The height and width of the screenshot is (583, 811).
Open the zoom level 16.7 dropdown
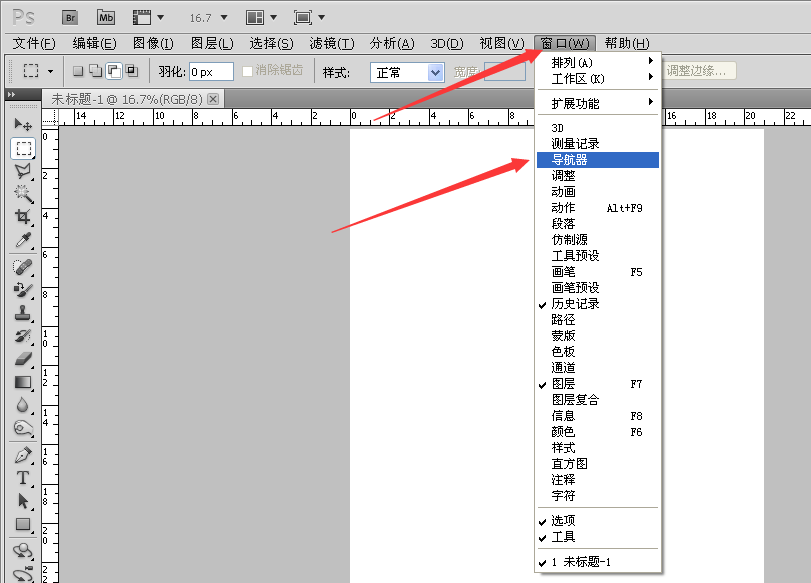point(224,18)
